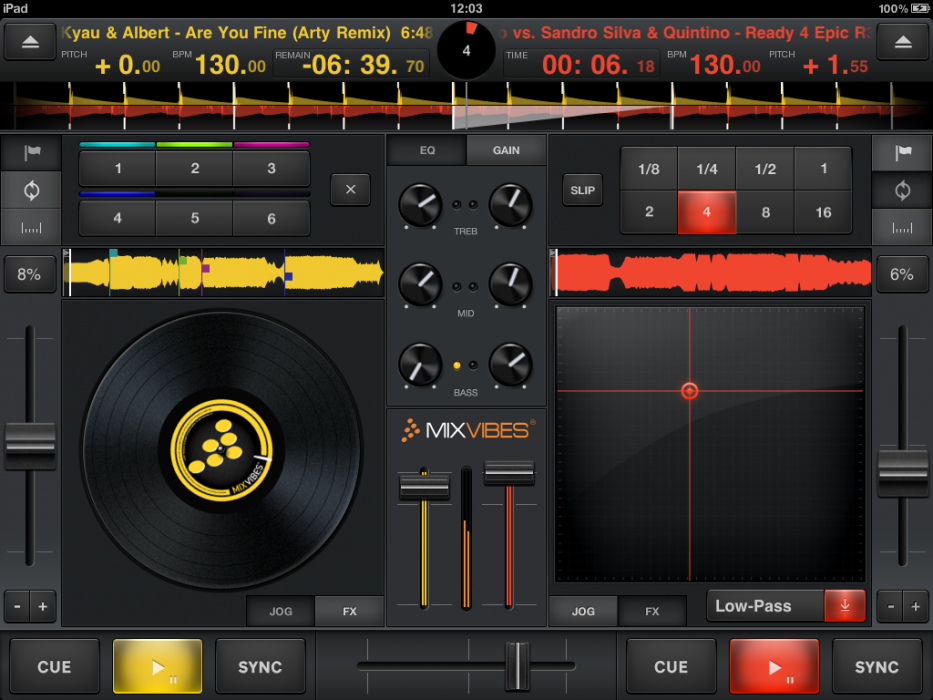Seek in right deck red waveform overview
The width and height of the screenshot is (933, 700).
710,273
